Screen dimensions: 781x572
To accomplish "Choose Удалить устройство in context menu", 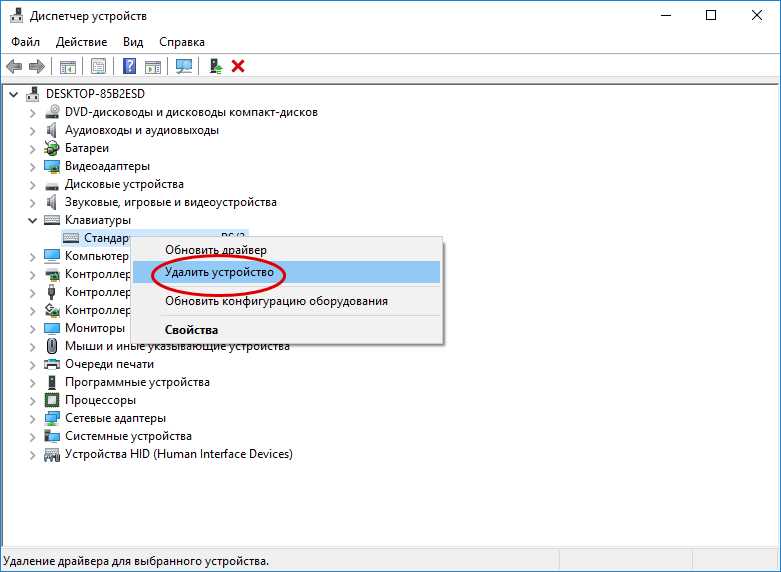I will 287,272.
